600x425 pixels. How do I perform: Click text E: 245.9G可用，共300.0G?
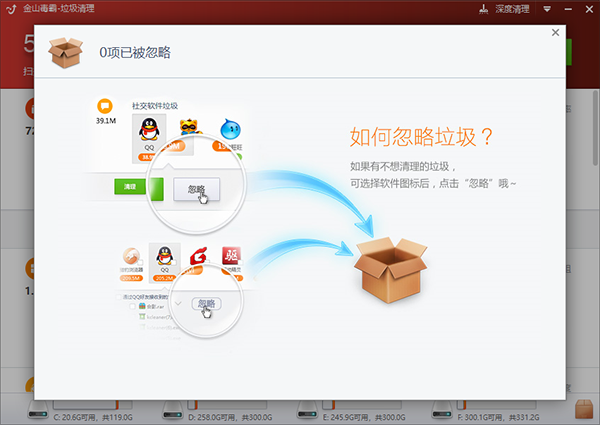(364, 417)
